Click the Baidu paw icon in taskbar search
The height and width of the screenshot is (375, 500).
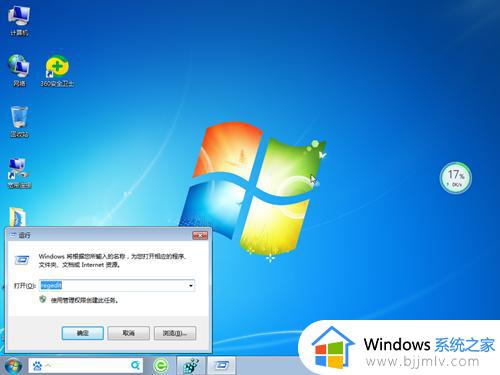coord(37,366)
